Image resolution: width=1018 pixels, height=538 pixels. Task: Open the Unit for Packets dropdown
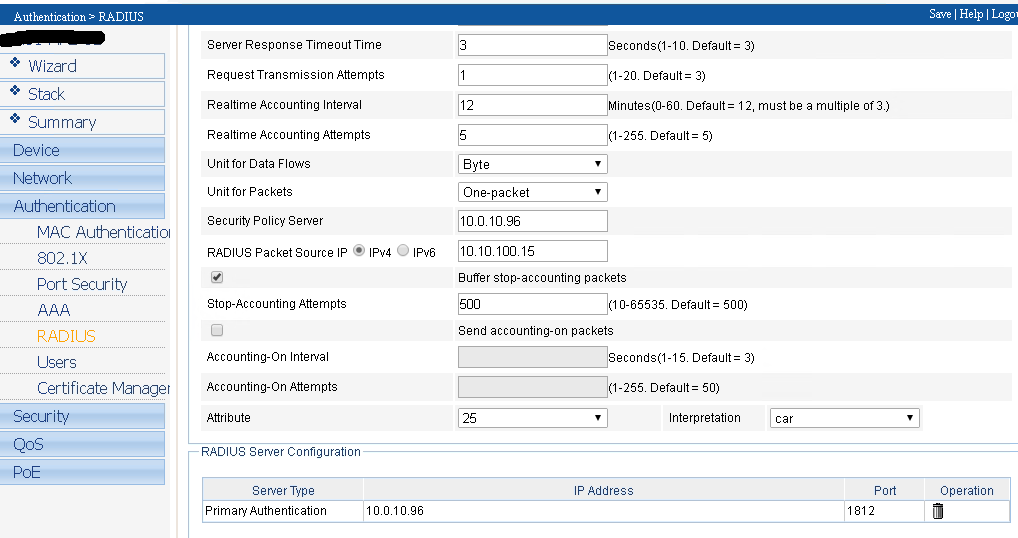tap(532, 192)
